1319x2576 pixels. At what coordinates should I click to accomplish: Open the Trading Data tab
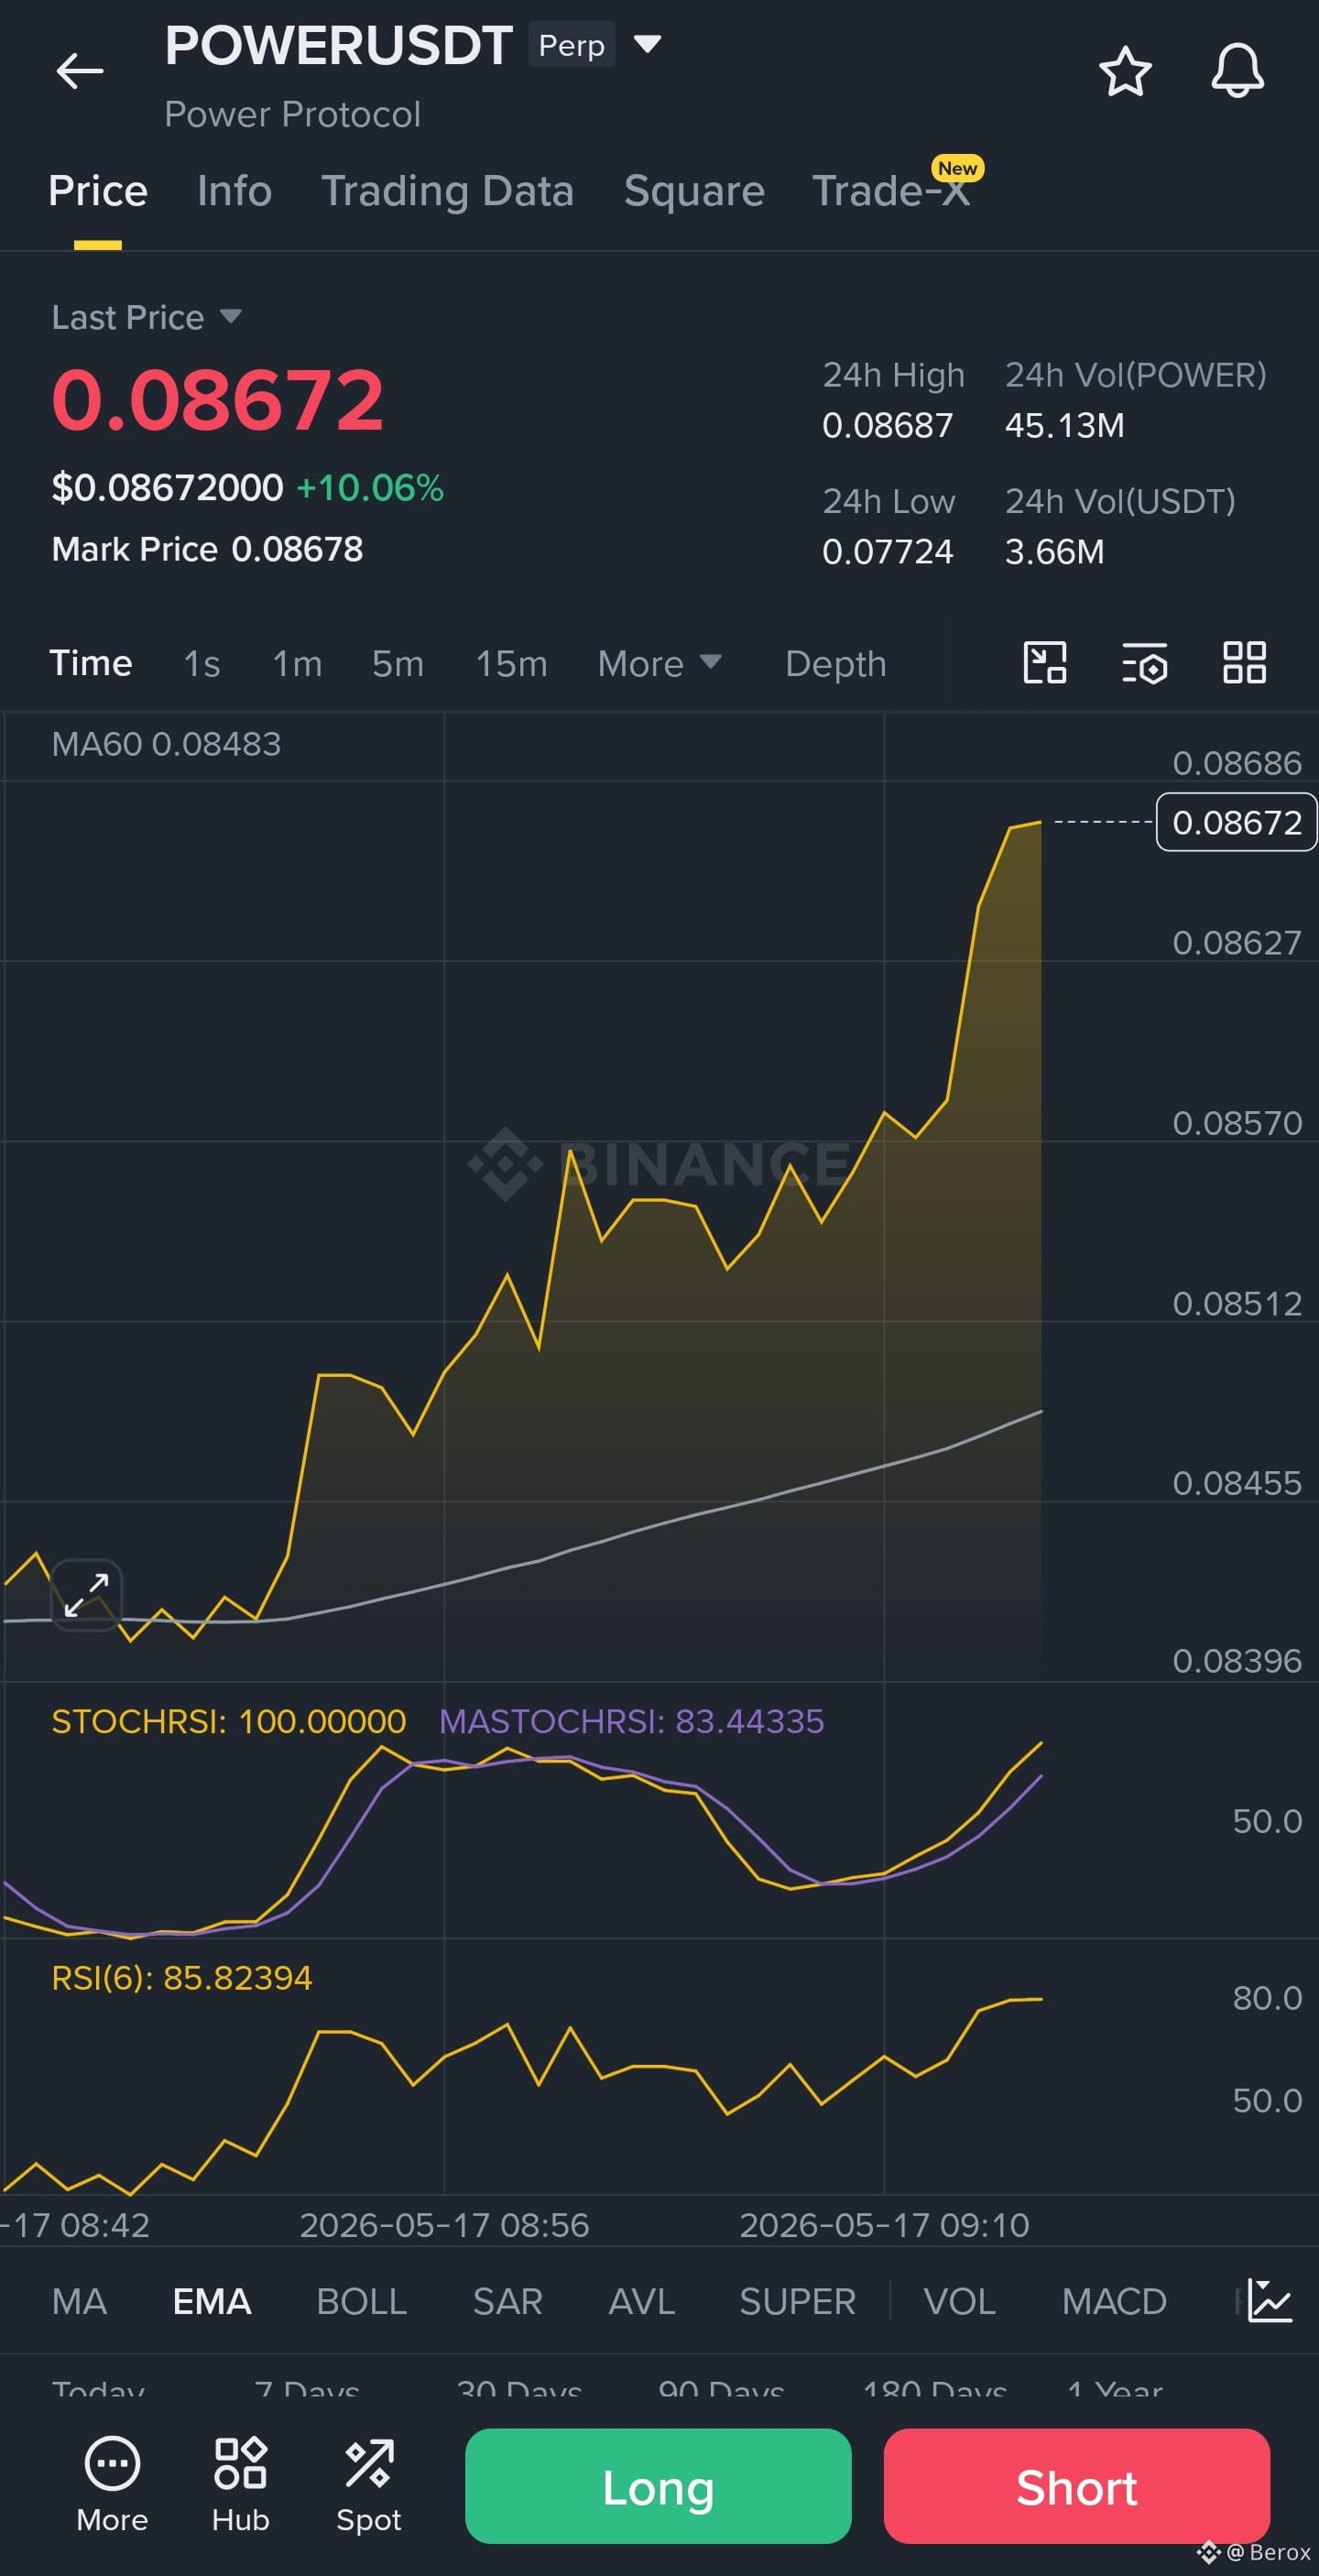[x=447, y=191]
